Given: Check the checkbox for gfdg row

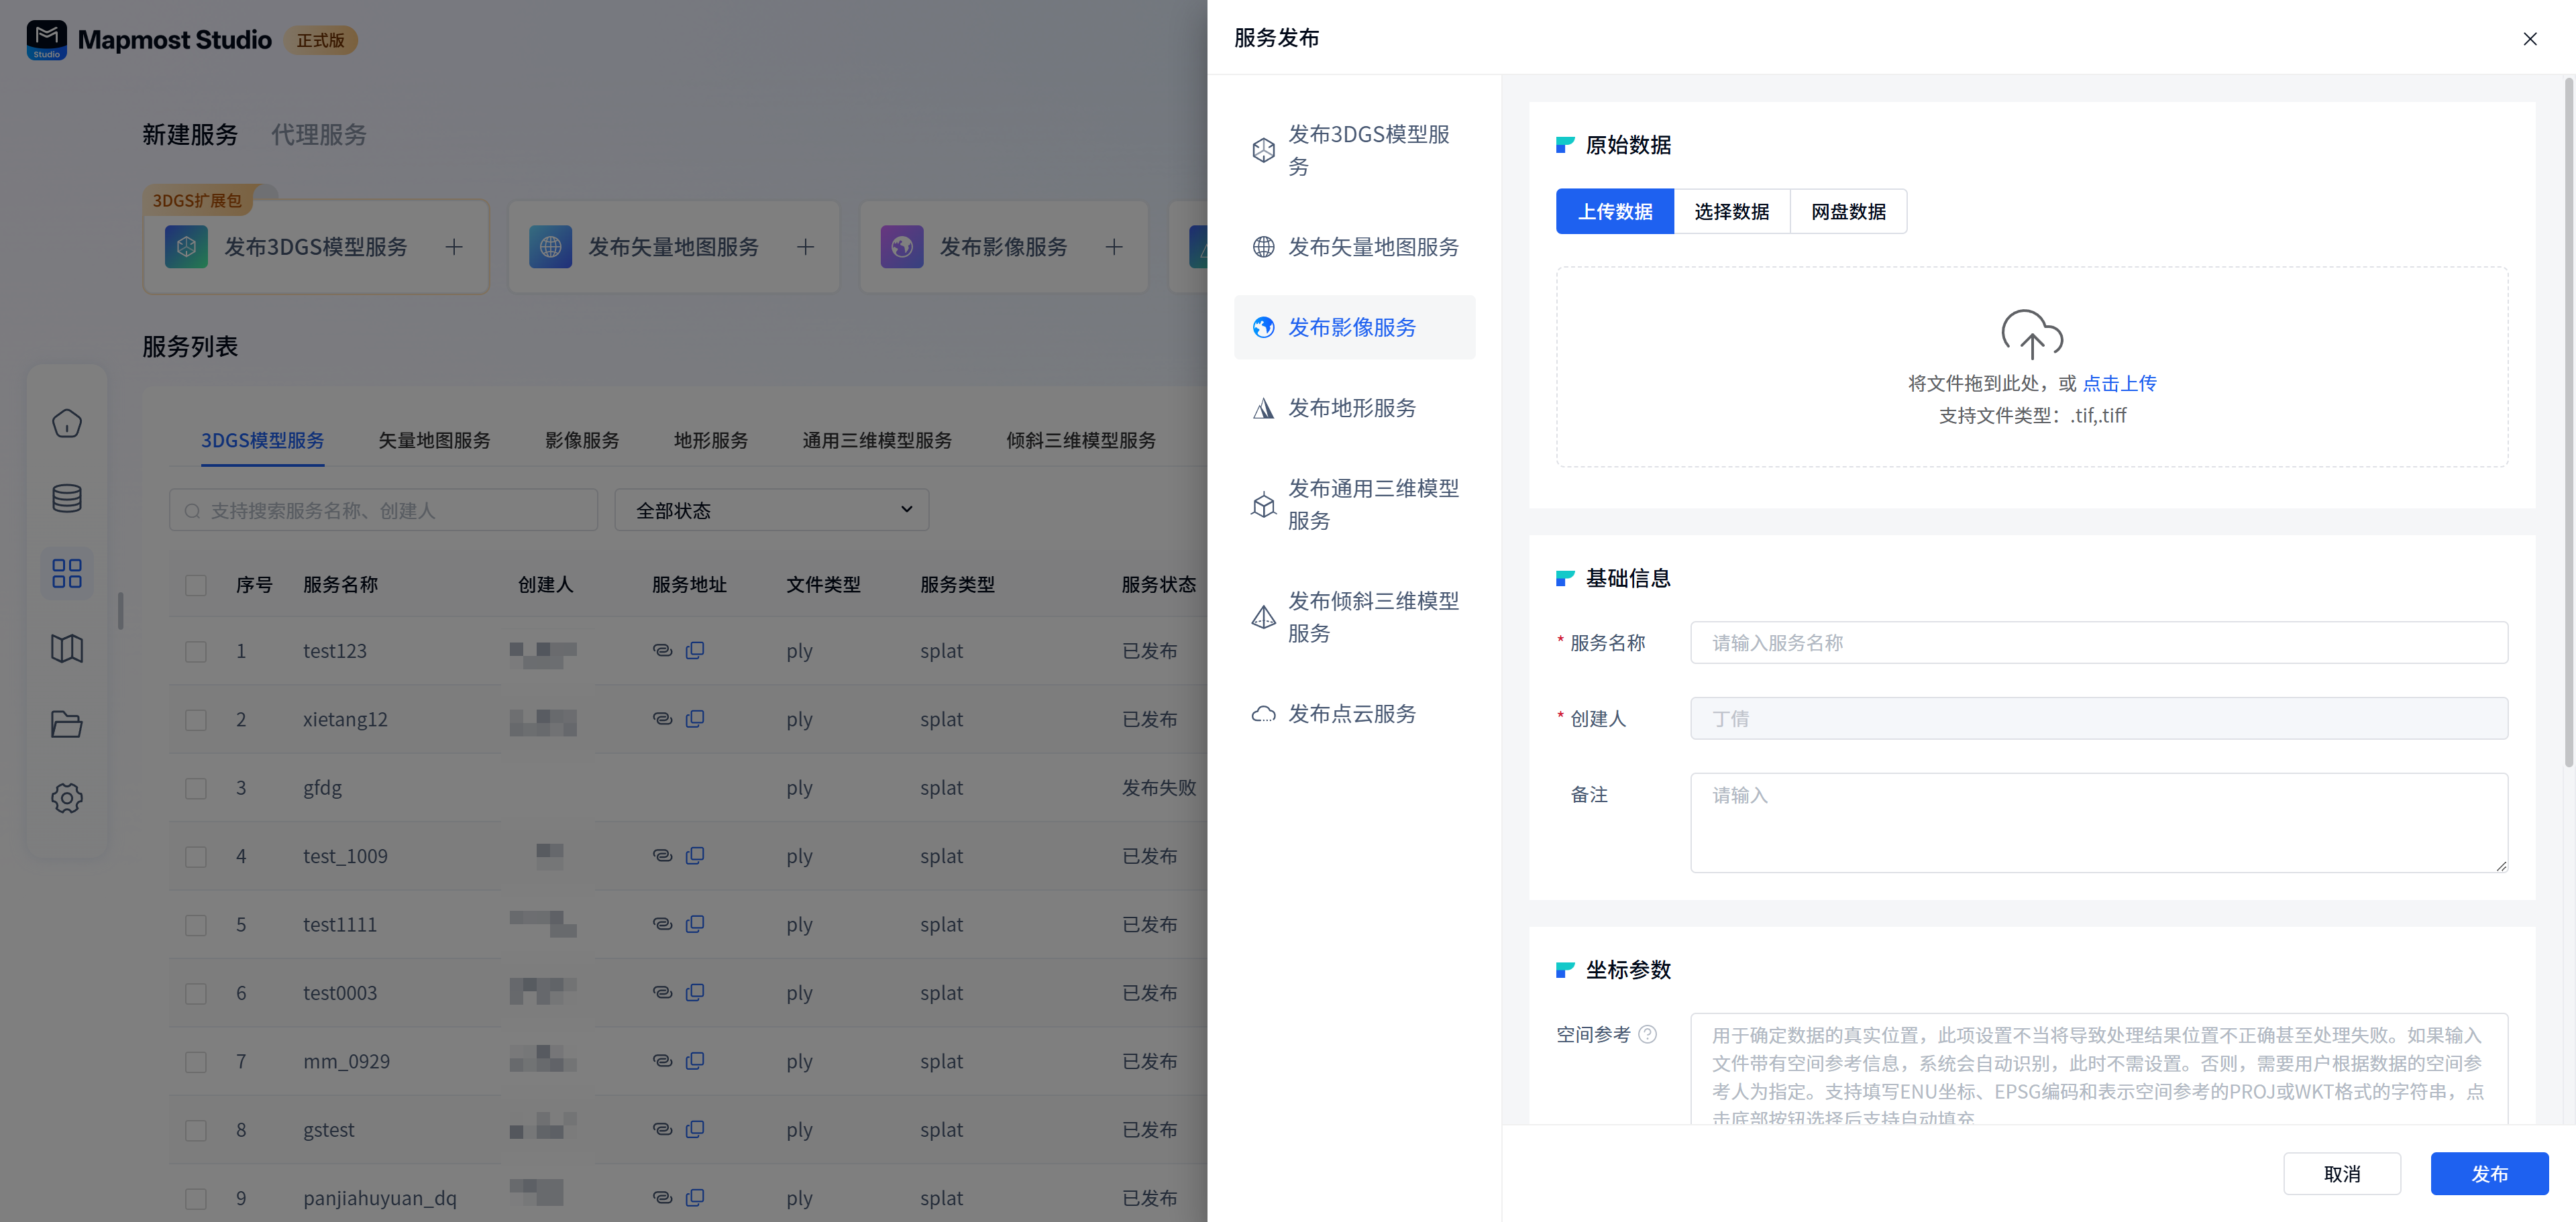Looking at the screenshot, I should (196, 788).
